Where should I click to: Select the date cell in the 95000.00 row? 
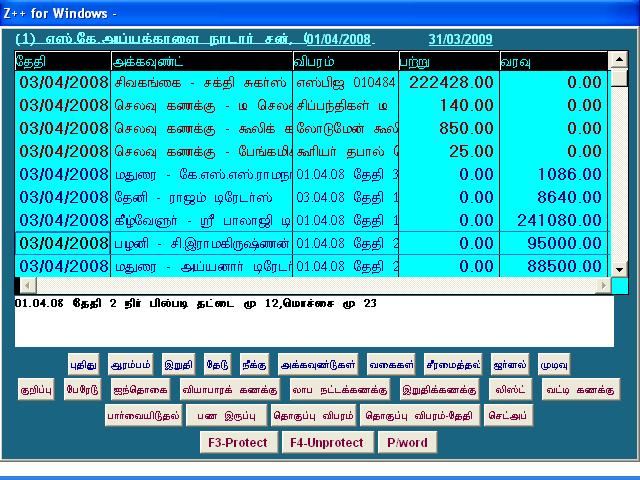click(63, 243)
